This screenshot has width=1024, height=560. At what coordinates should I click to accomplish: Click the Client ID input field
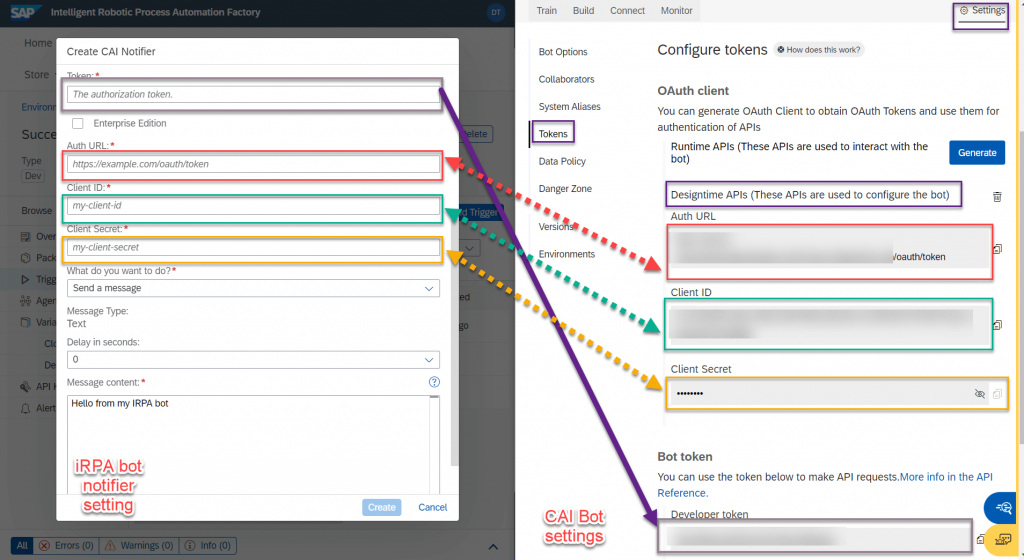coord(253,206)
